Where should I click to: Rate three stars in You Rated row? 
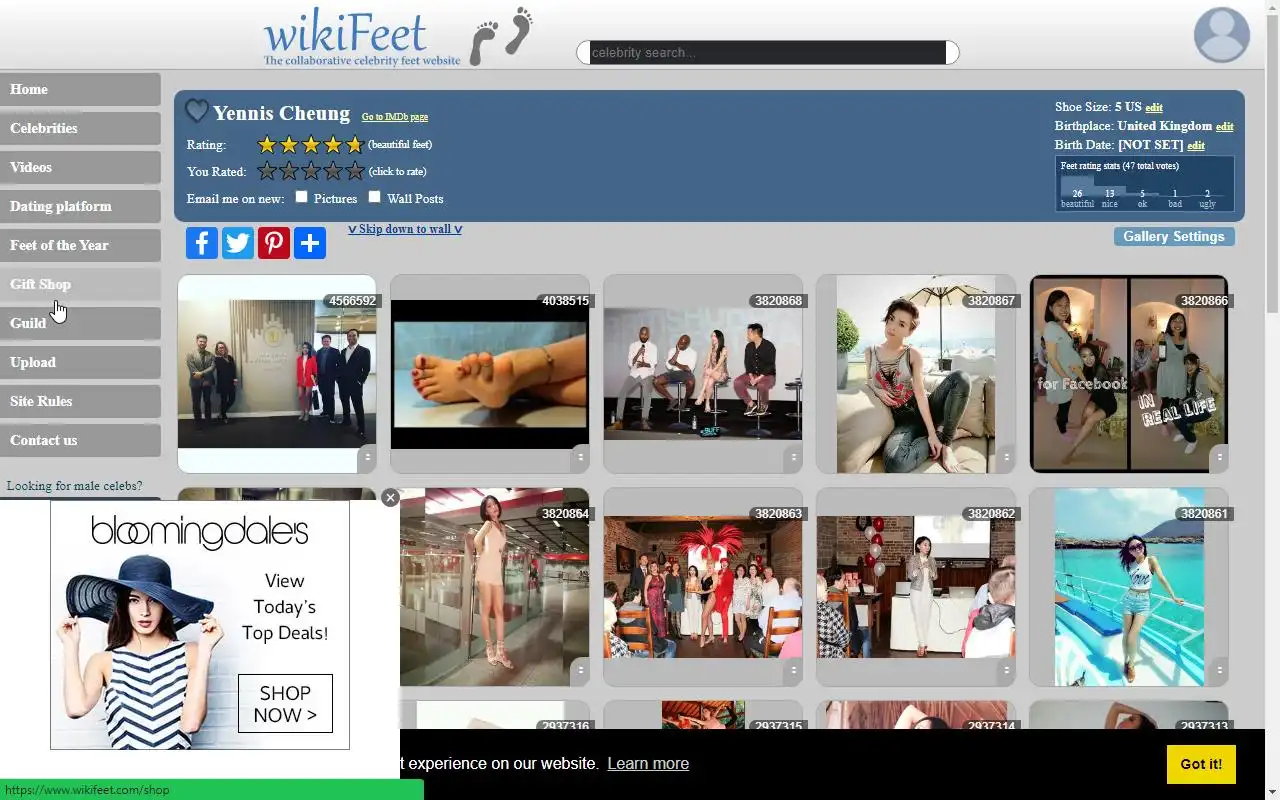(x=311, y=171)
